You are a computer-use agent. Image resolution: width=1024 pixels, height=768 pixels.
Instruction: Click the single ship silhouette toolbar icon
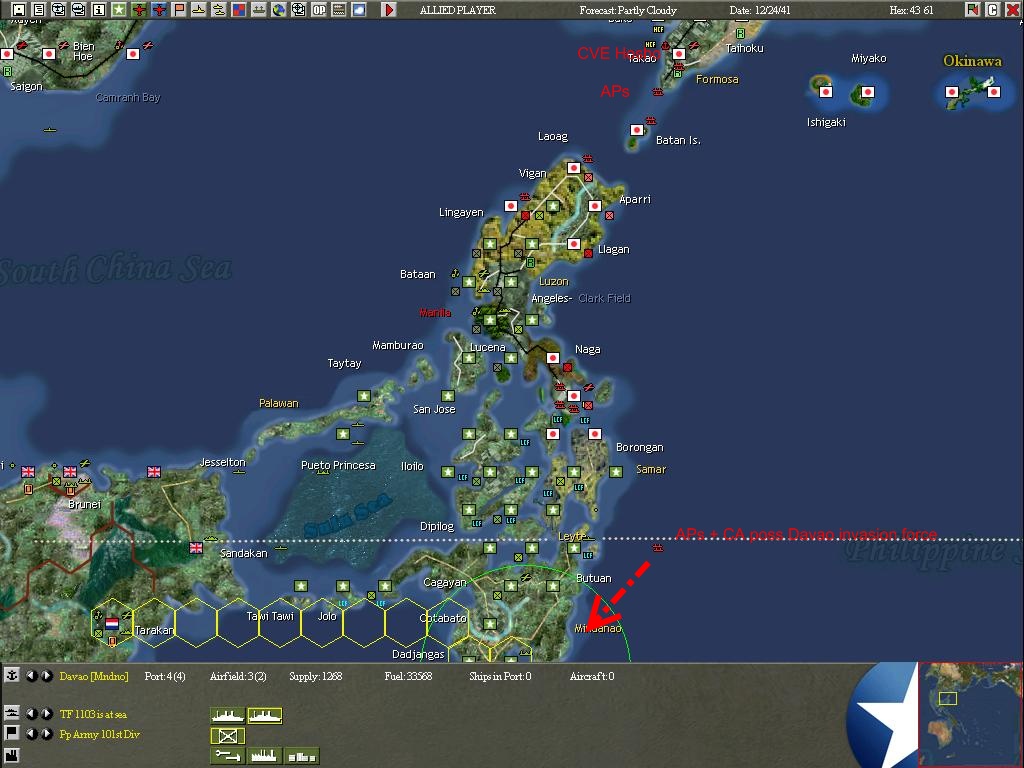click(199, 10)
